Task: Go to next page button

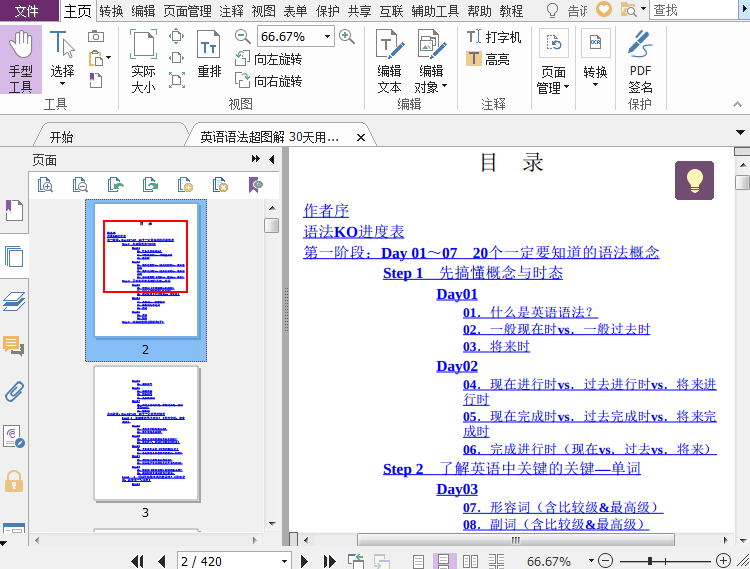Action: point(304,561)
